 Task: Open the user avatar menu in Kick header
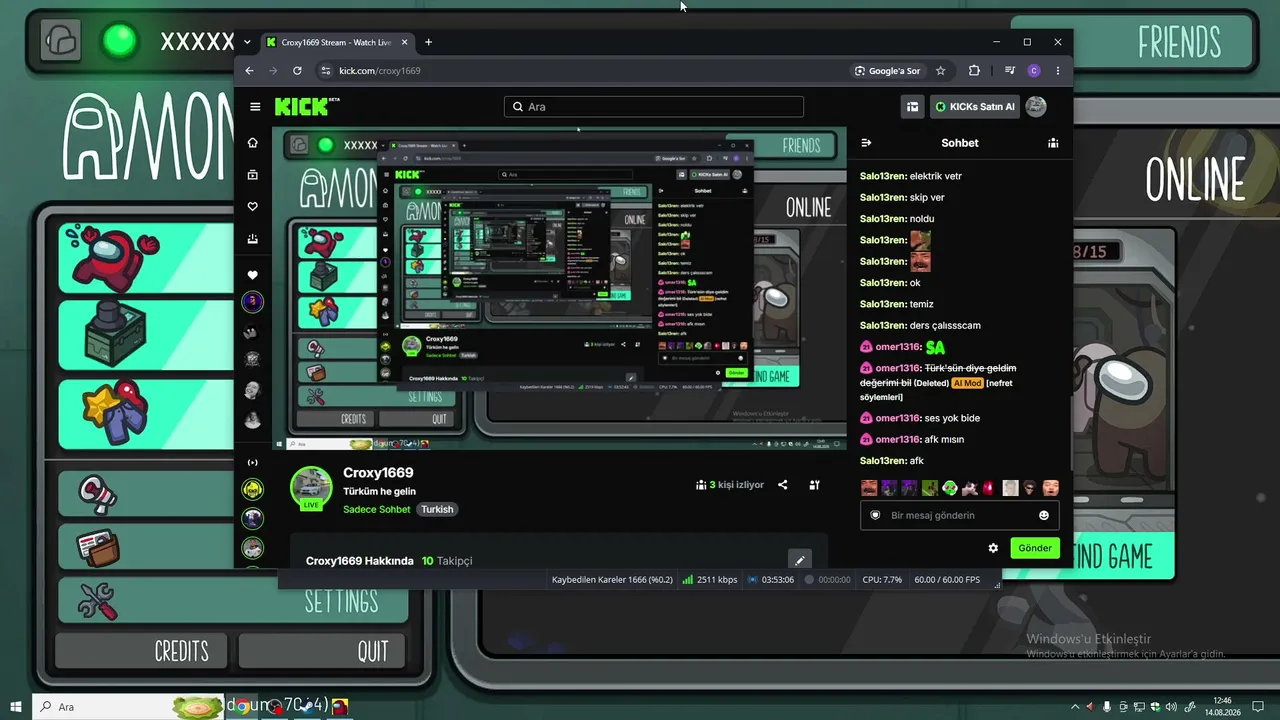[1036, 107]
